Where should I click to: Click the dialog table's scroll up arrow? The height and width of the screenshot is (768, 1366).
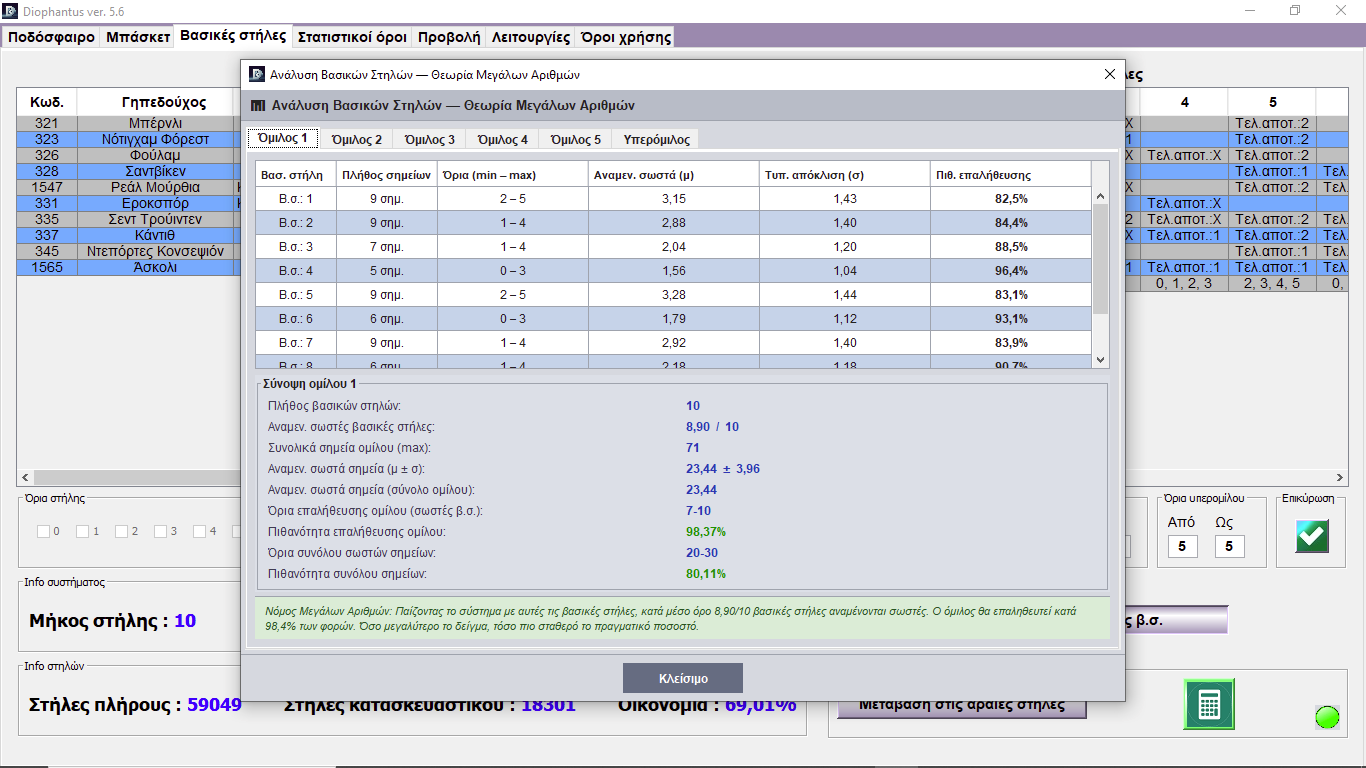coord(1100,197)
